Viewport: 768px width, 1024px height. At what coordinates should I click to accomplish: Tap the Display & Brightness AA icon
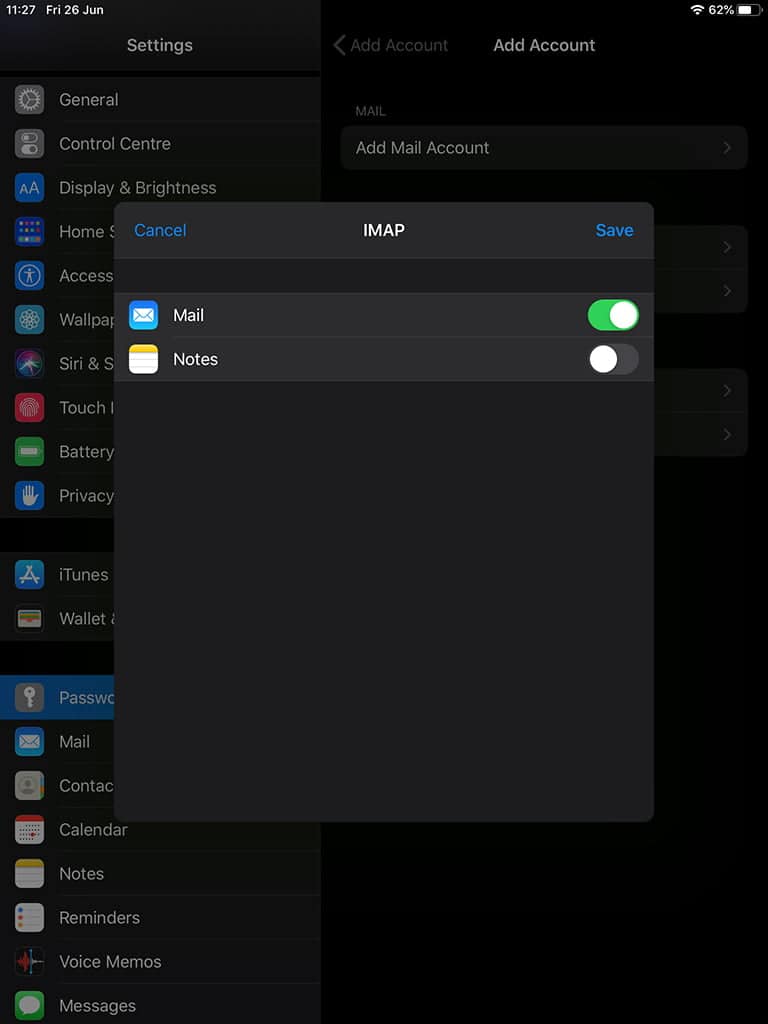coord(29,187)
